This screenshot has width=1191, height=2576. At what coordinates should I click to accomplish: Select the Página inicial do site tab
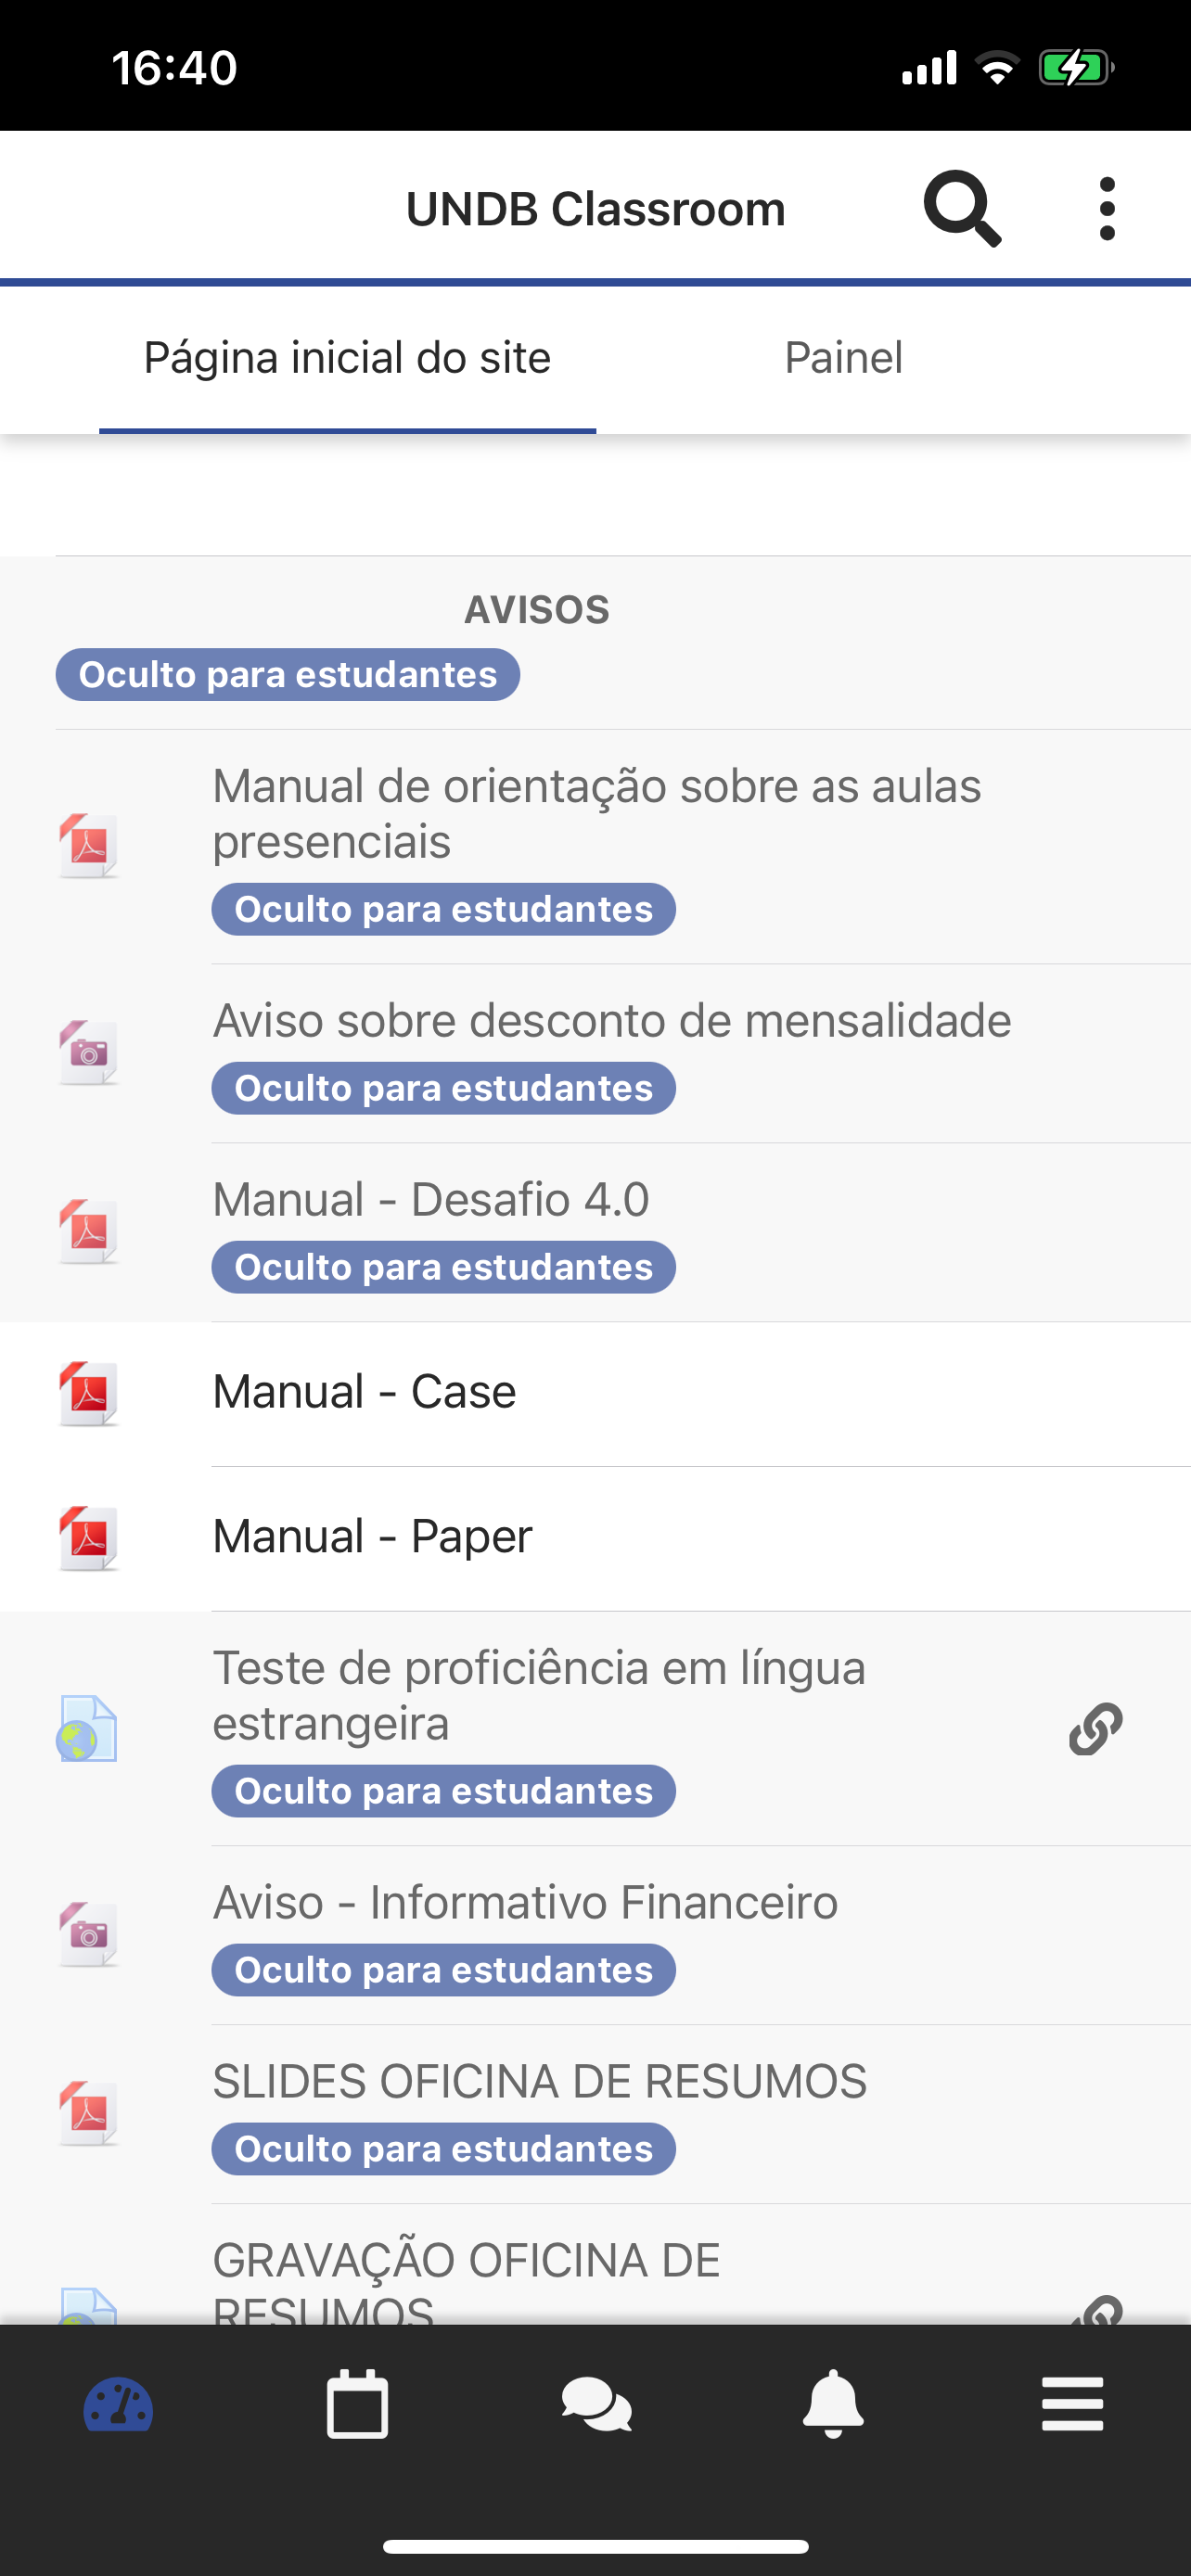tap(347, 358)
